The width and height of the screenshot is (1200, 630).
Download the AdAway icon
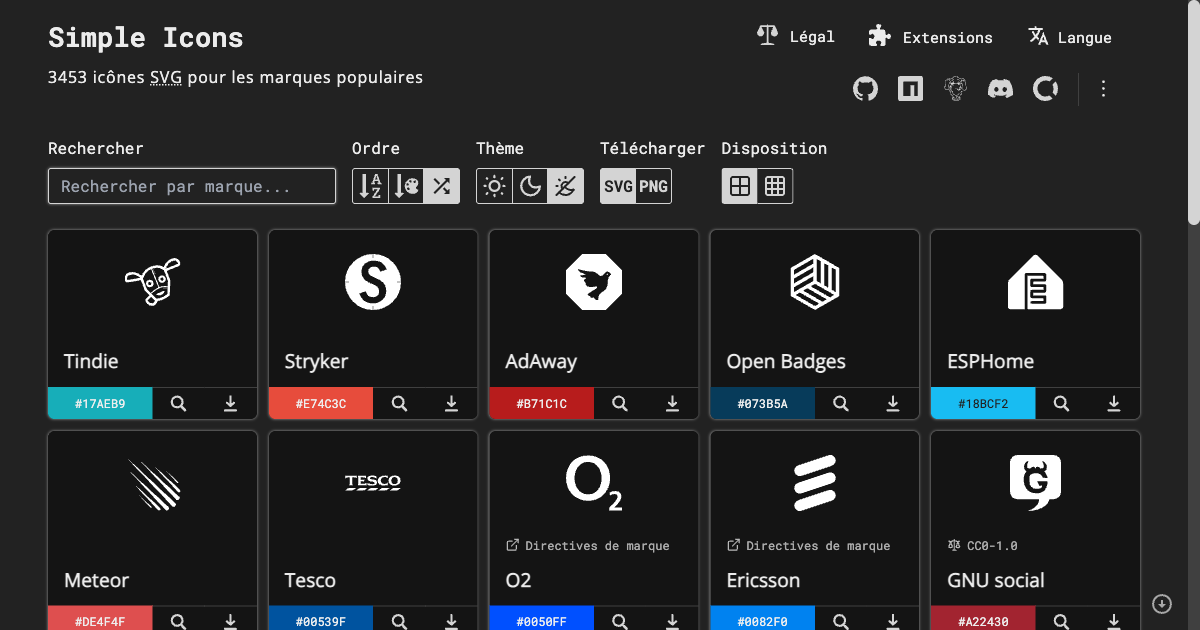point(672,404)
